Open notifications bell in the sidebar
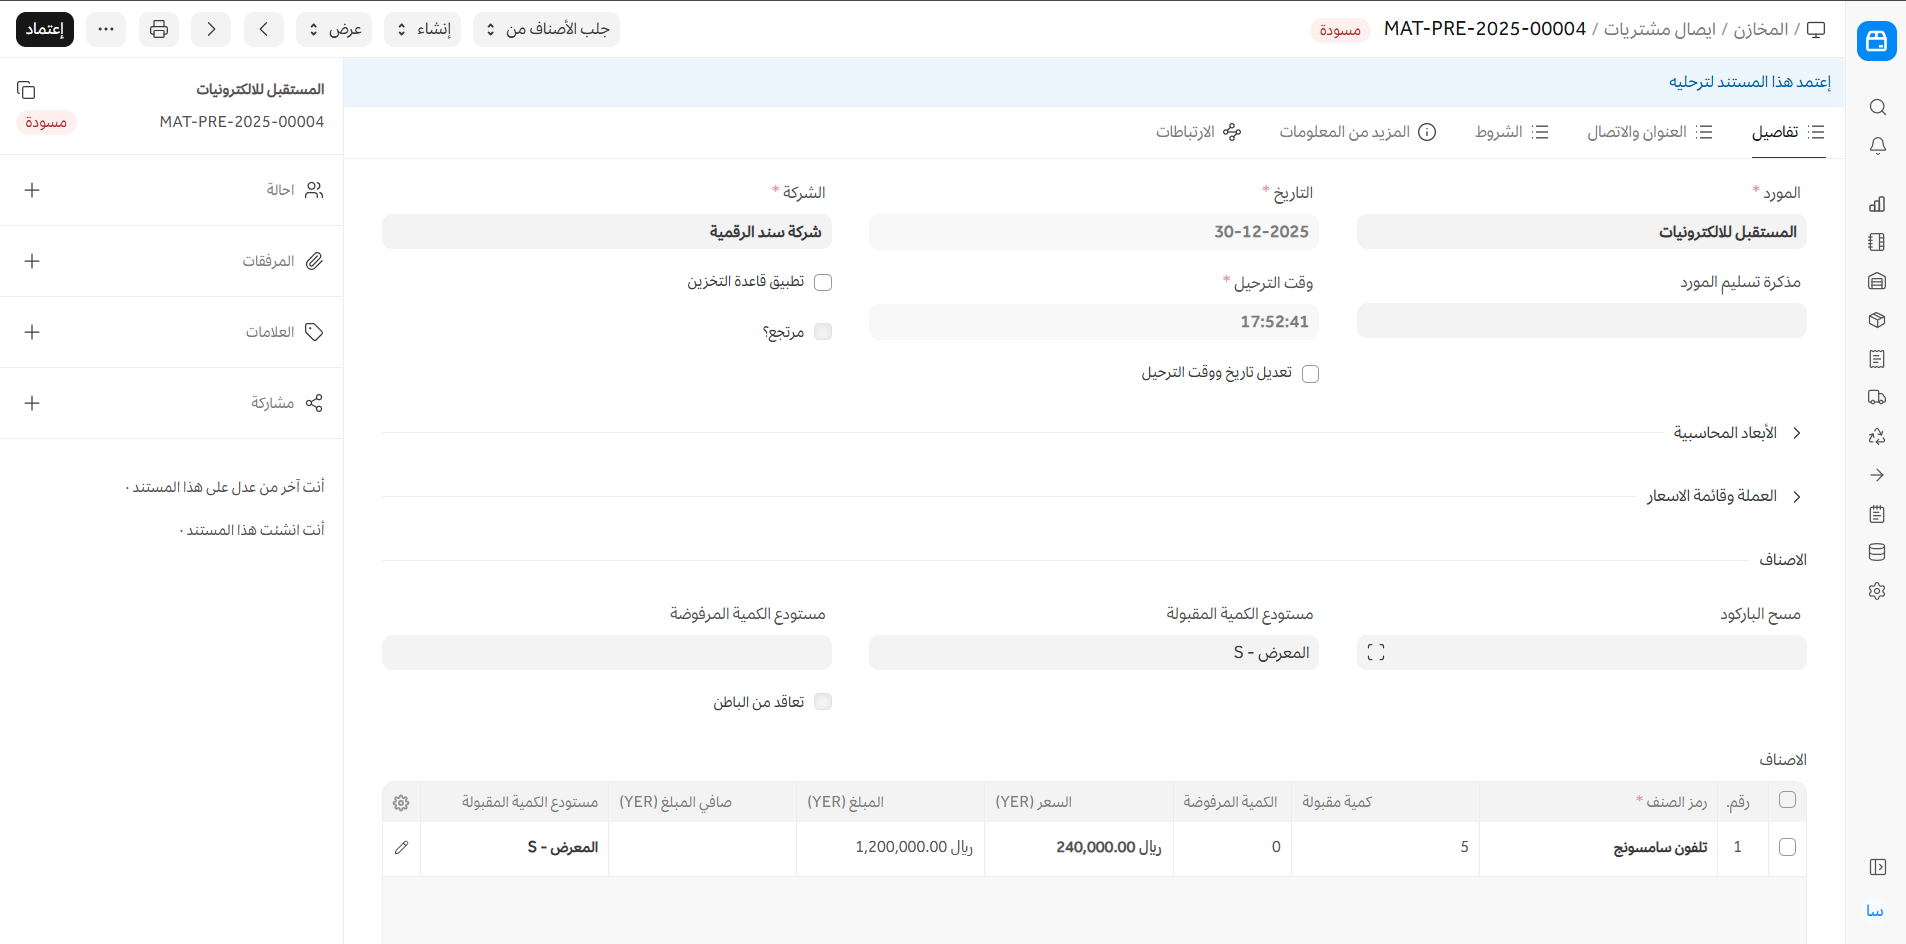This screenshot has width=1906, height=944. coord(1877,146)
